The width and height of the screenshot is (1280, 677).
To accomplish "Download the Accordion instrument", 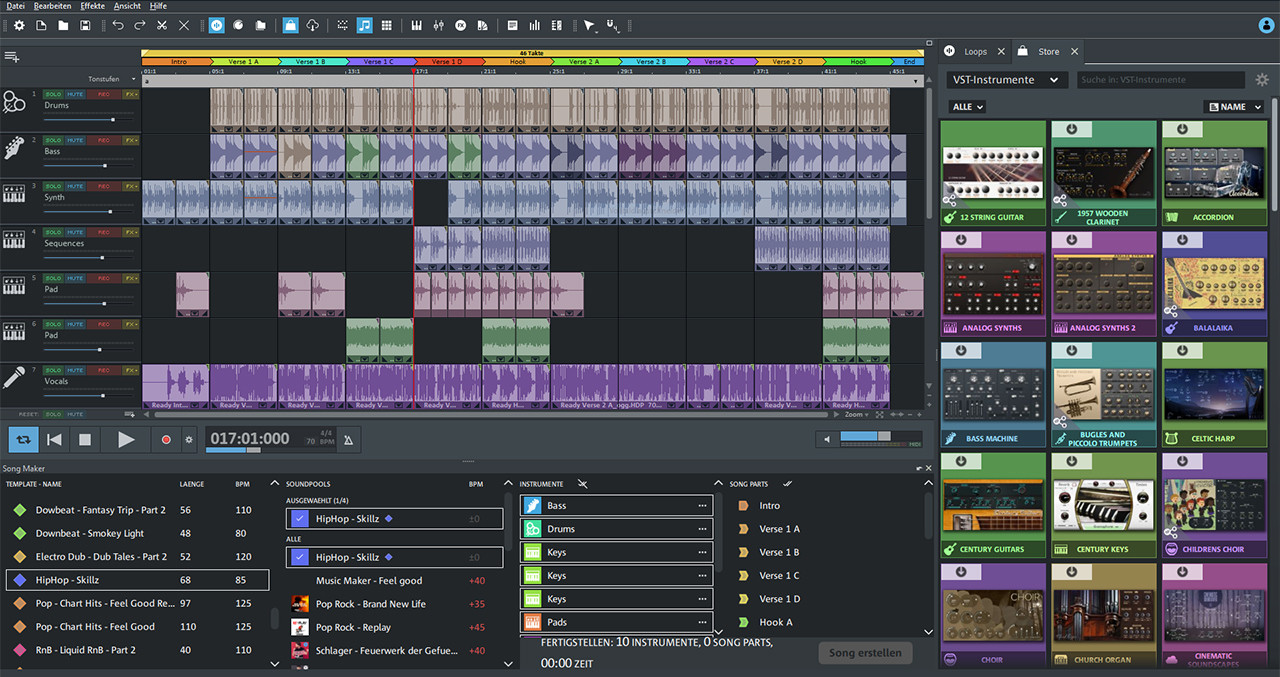I will pos(1182,128).
